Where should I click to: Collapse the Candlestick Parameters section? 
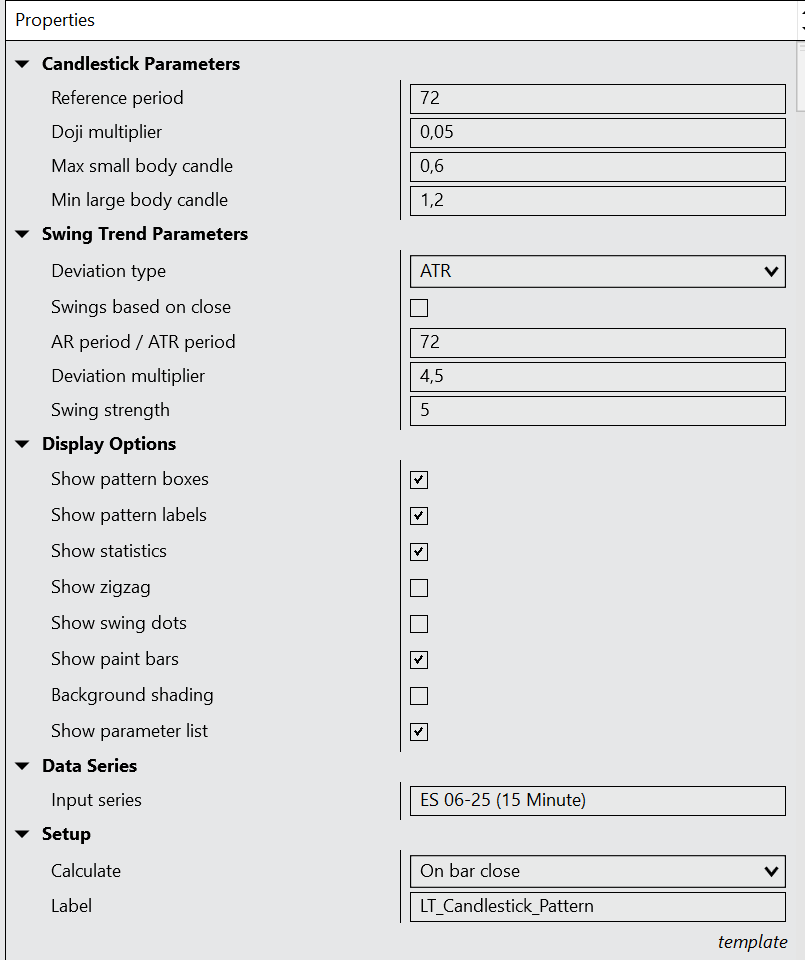click(x=22, y=64)
